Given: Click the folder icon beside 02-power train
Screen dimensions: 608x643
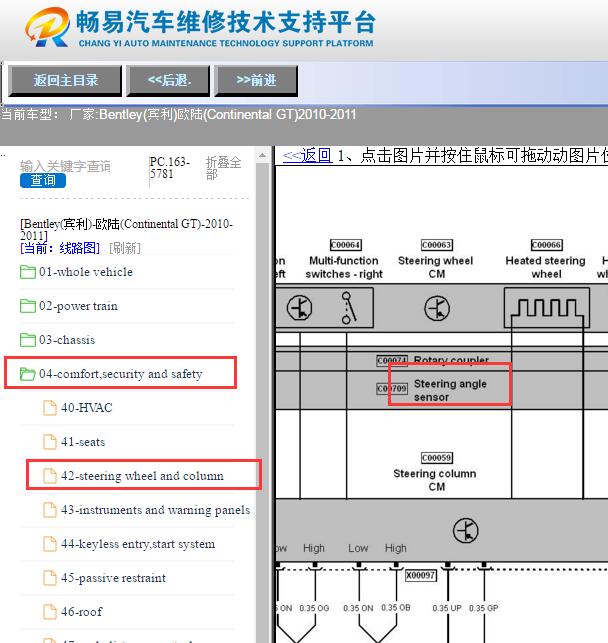Looking at the screenshot, I should click(x=27, y=306).
